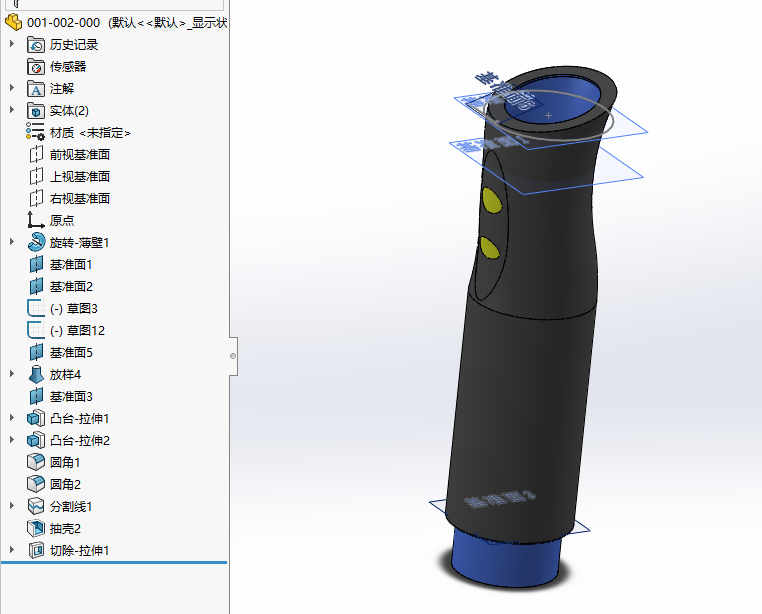Click the blue base cylinder of the model
Viewport: 762px width, 614px height.
[x=505, y=559]
